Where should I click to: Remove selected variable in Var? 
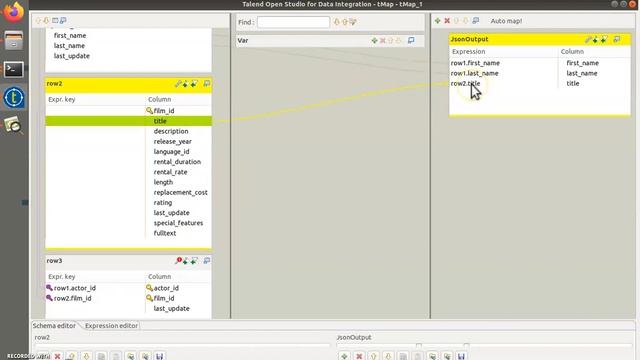(382, 40)
